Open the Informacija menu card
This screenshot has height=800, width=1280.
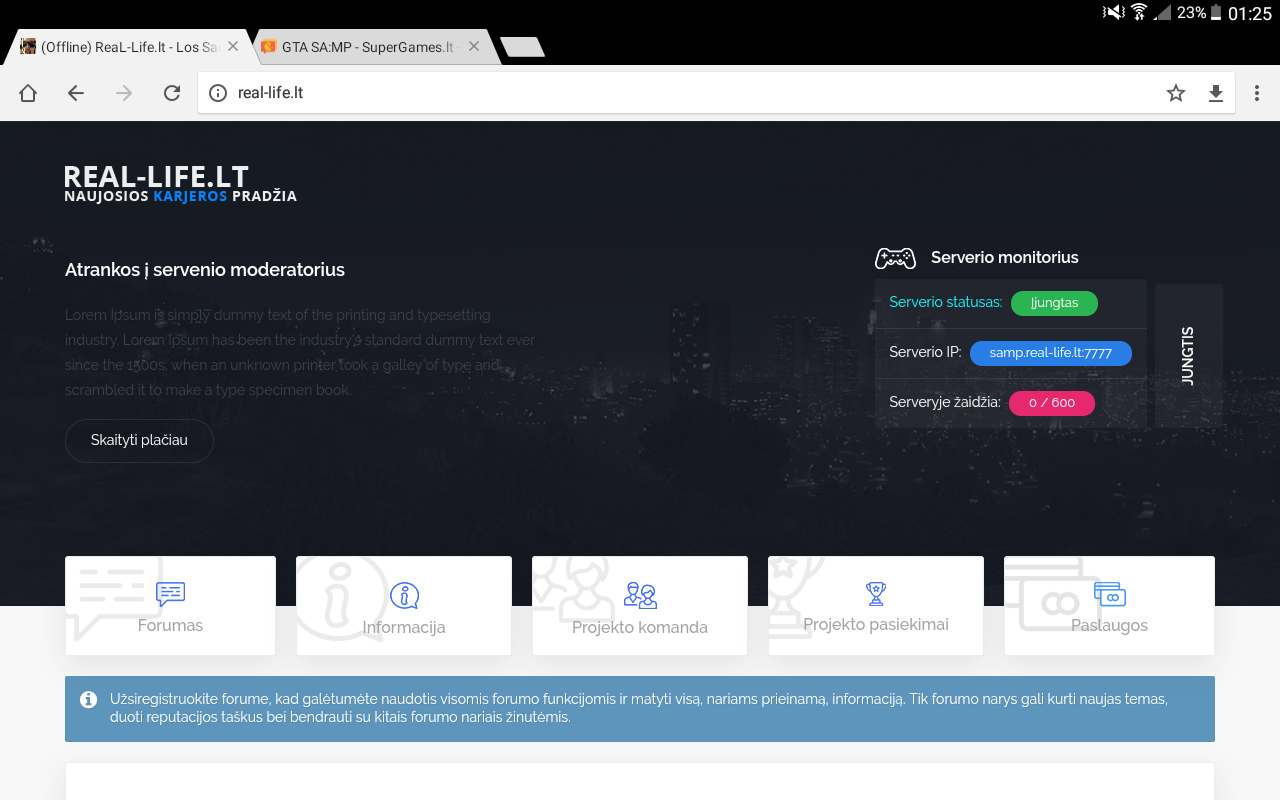404,606
